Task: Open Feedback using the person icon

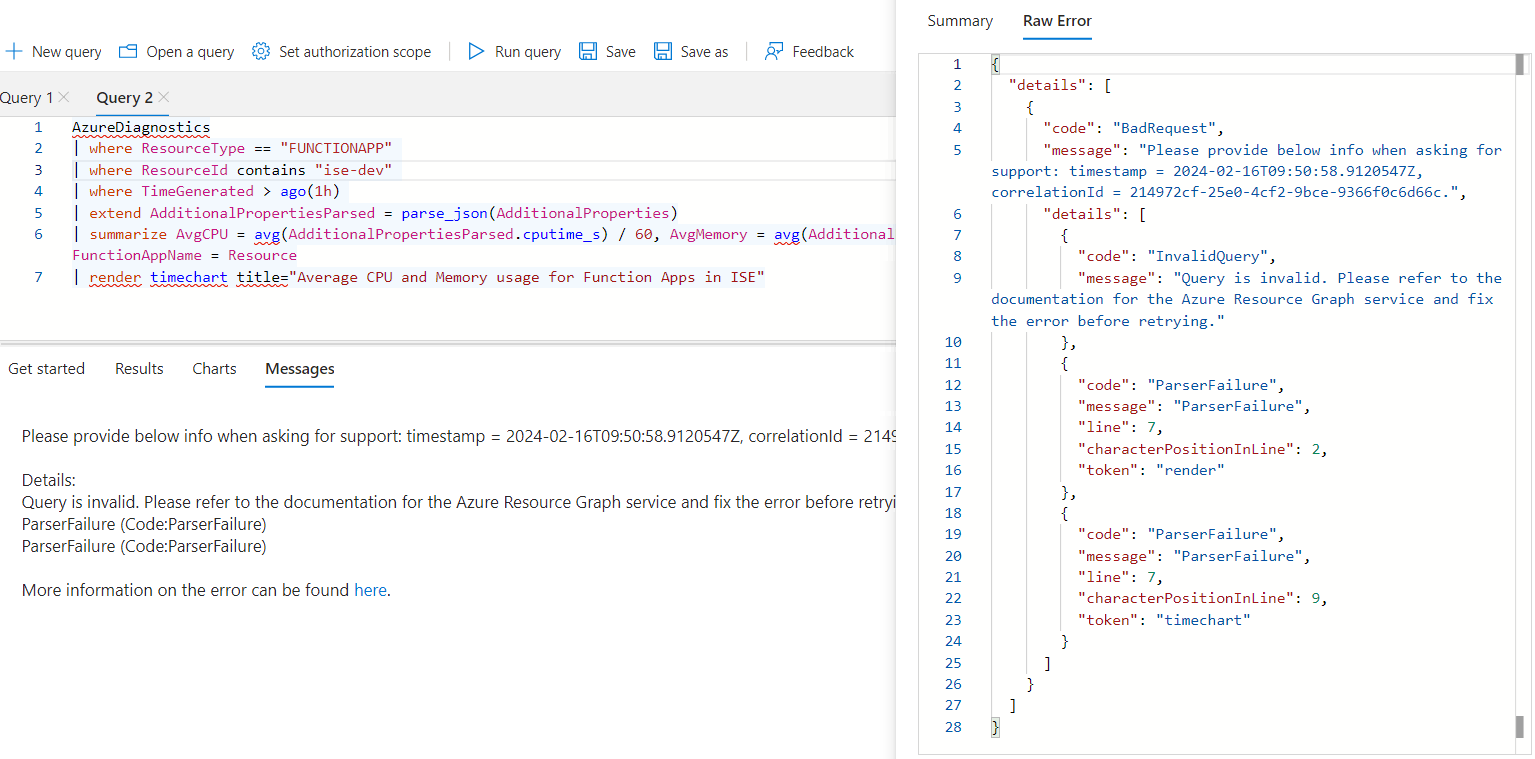Action: click(775, 51)
